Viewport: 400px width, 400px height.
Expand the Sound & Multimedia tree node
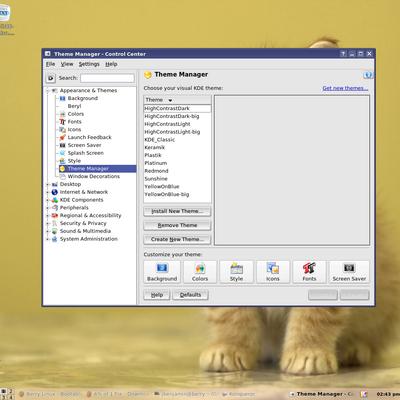tap(48, 231)
